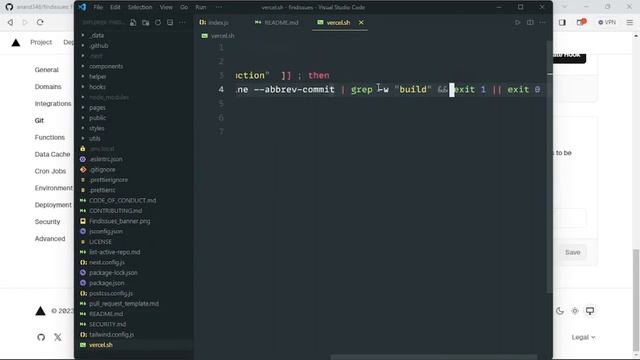Open Explorer more actions ellipsis
Screen dimensions: 640x360
coord(182,23)
